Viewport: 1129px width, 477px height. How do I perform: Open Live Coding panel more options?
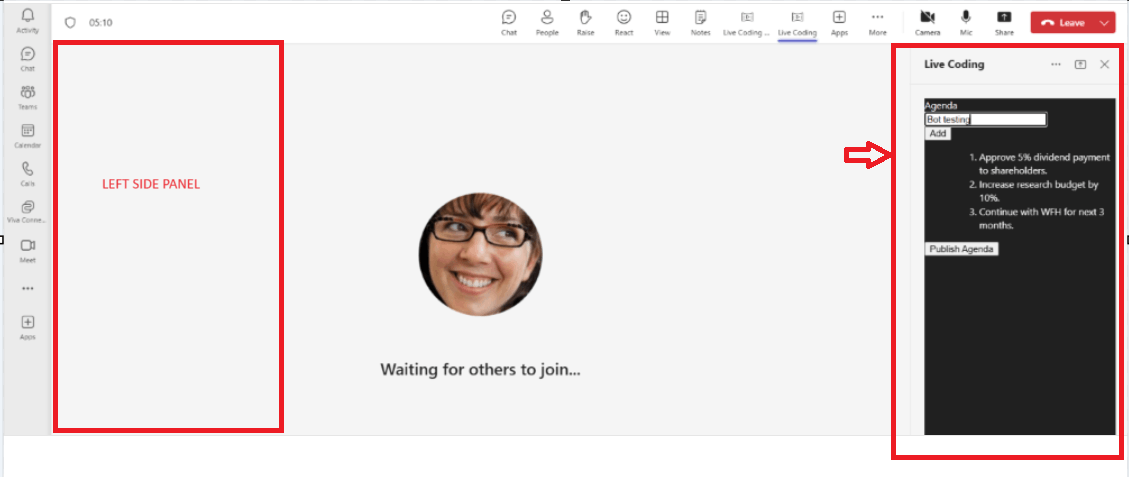[x=1056, y=64]
